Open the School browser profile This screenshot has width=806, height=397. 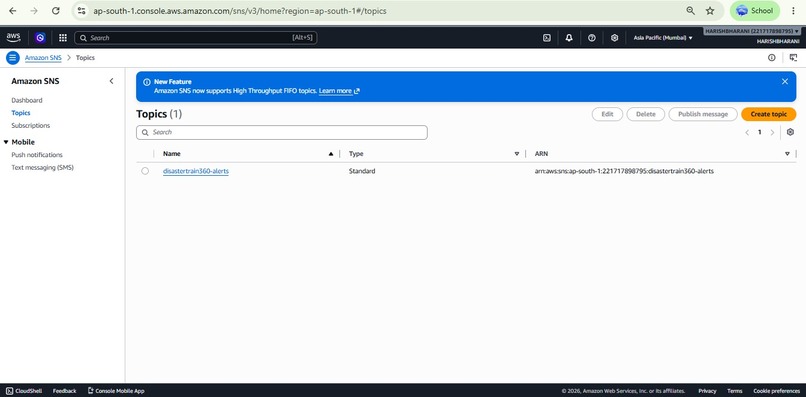pos(755,11)
